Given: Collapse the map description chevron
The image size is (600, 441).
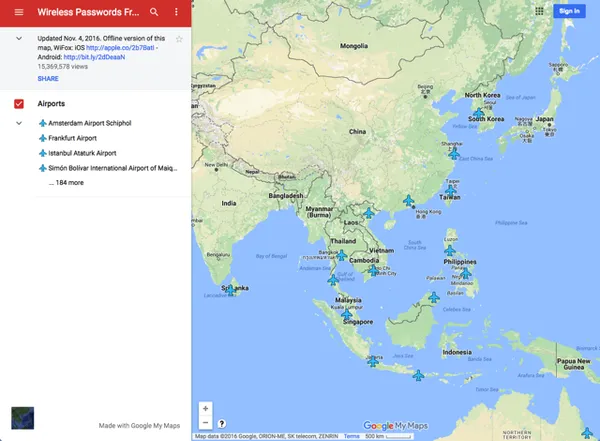Looking at the screenshot, I should pos(19,38).
